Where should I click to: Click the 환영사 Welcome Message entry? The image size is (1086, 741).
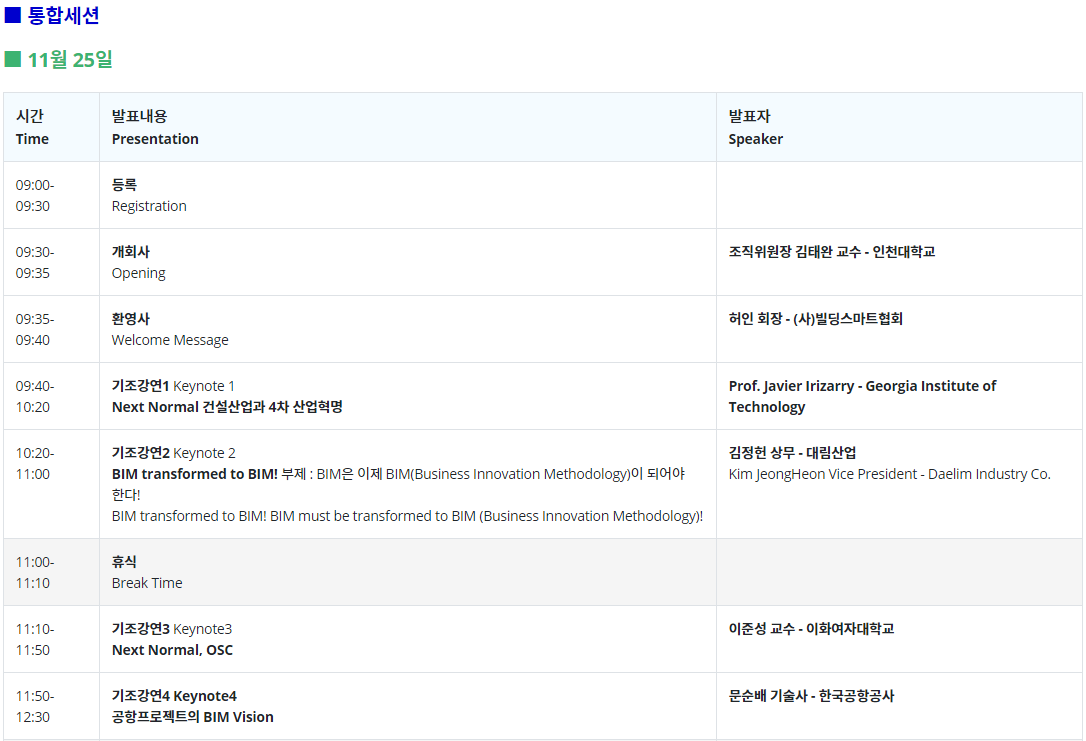coord(170,330)
